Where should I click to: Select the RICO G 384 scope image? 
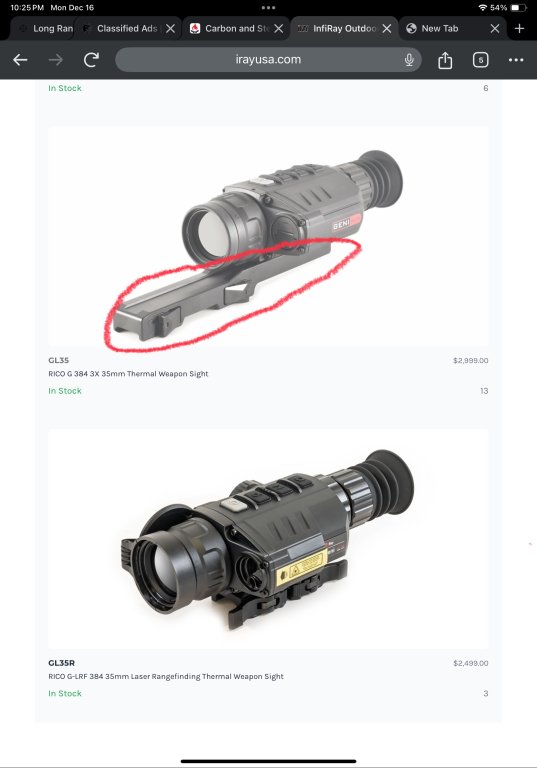[268, 237]
